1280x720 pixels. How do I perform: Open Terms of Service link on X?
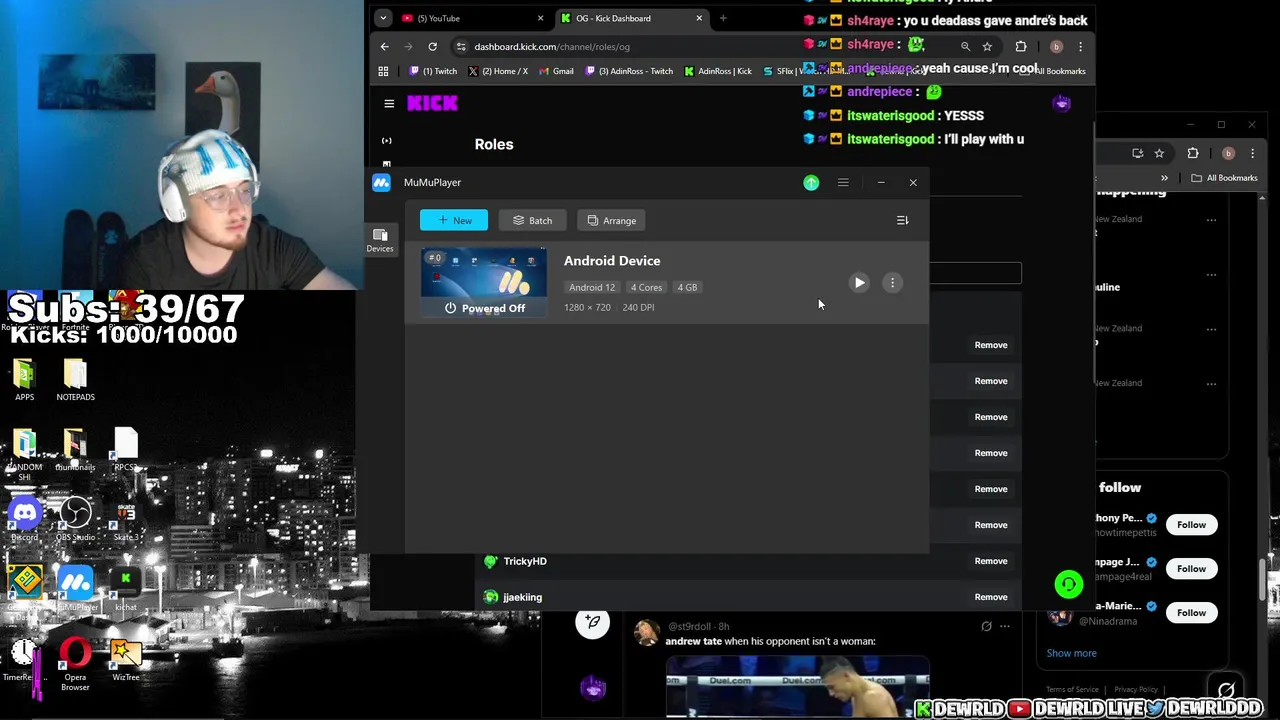click(x=1072, y=689)
